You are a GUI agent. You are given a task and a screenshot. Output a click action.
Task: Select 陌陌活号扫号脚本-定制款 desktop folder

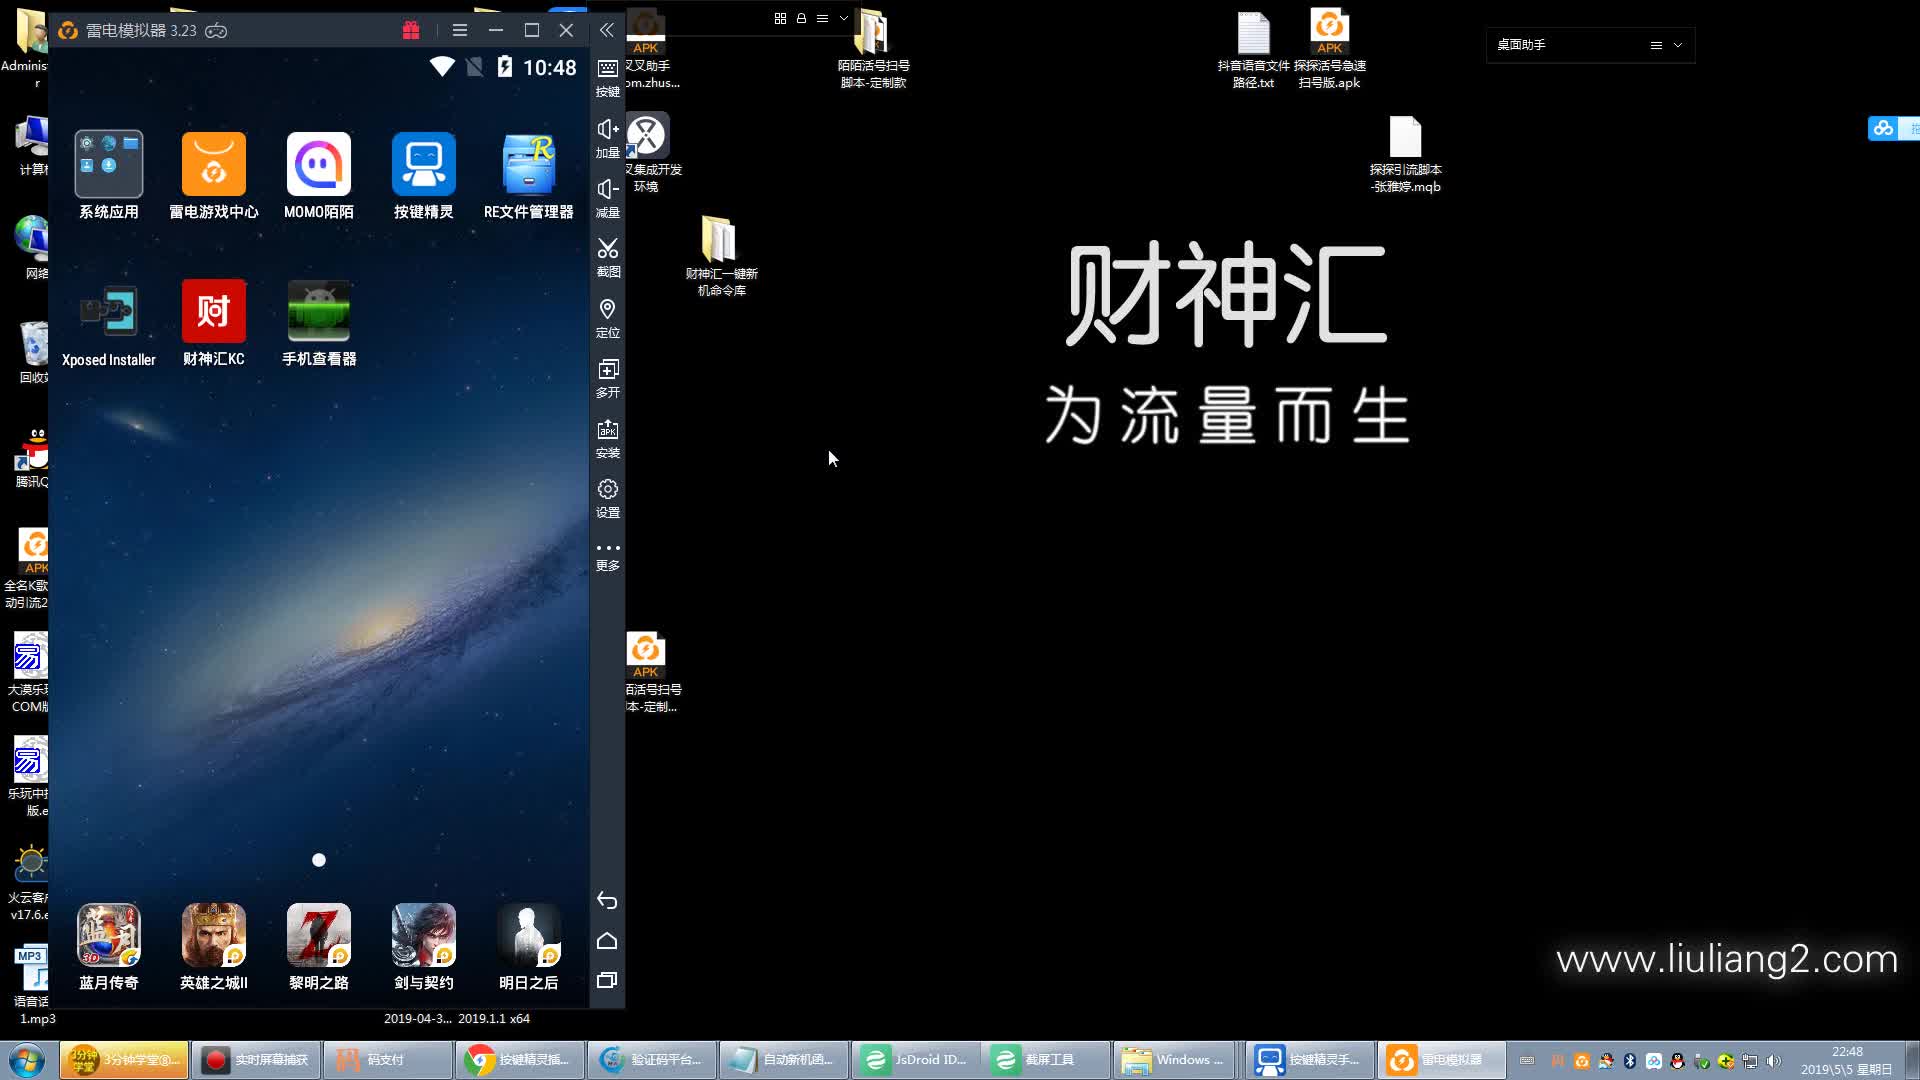pos(873,50)
